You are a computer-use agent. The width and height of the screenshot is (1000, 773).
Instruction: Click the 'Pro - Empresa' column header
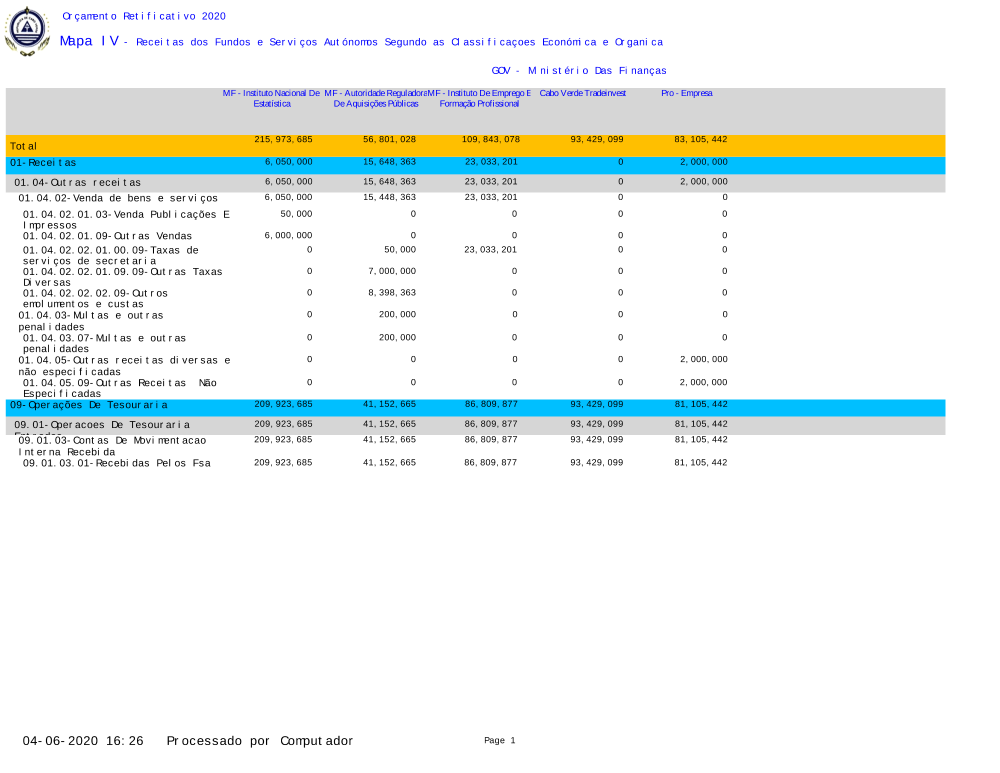click(687, 93)
